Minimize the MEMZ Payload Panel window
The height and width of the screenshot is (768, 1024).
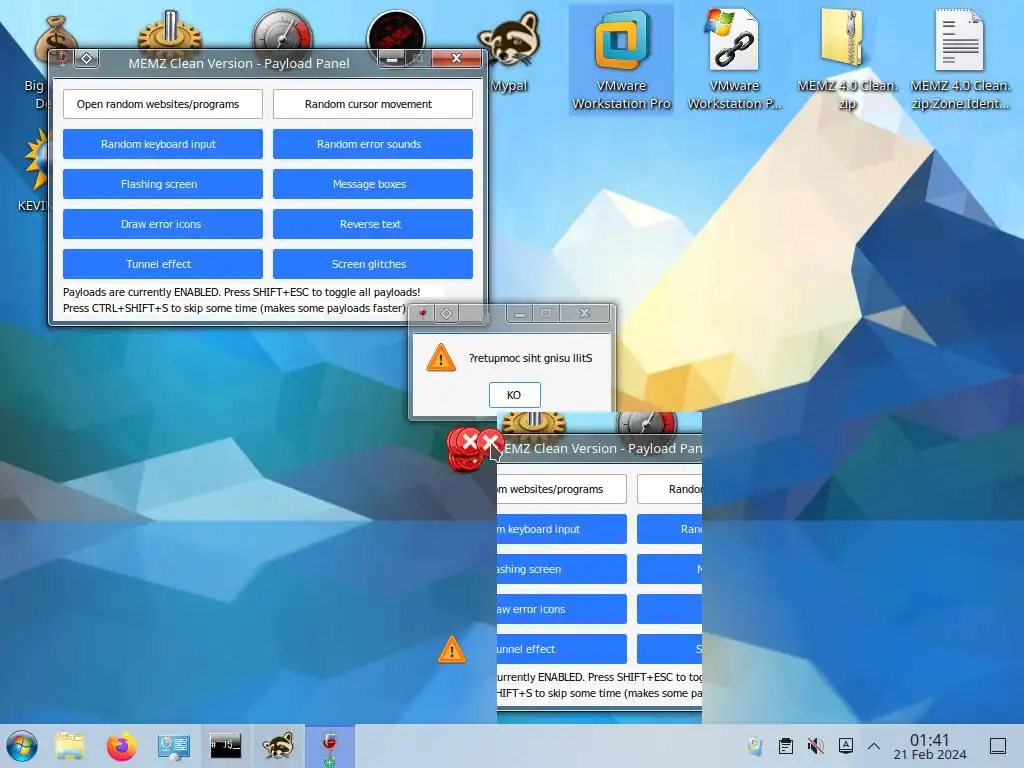(x=392, y=59)
